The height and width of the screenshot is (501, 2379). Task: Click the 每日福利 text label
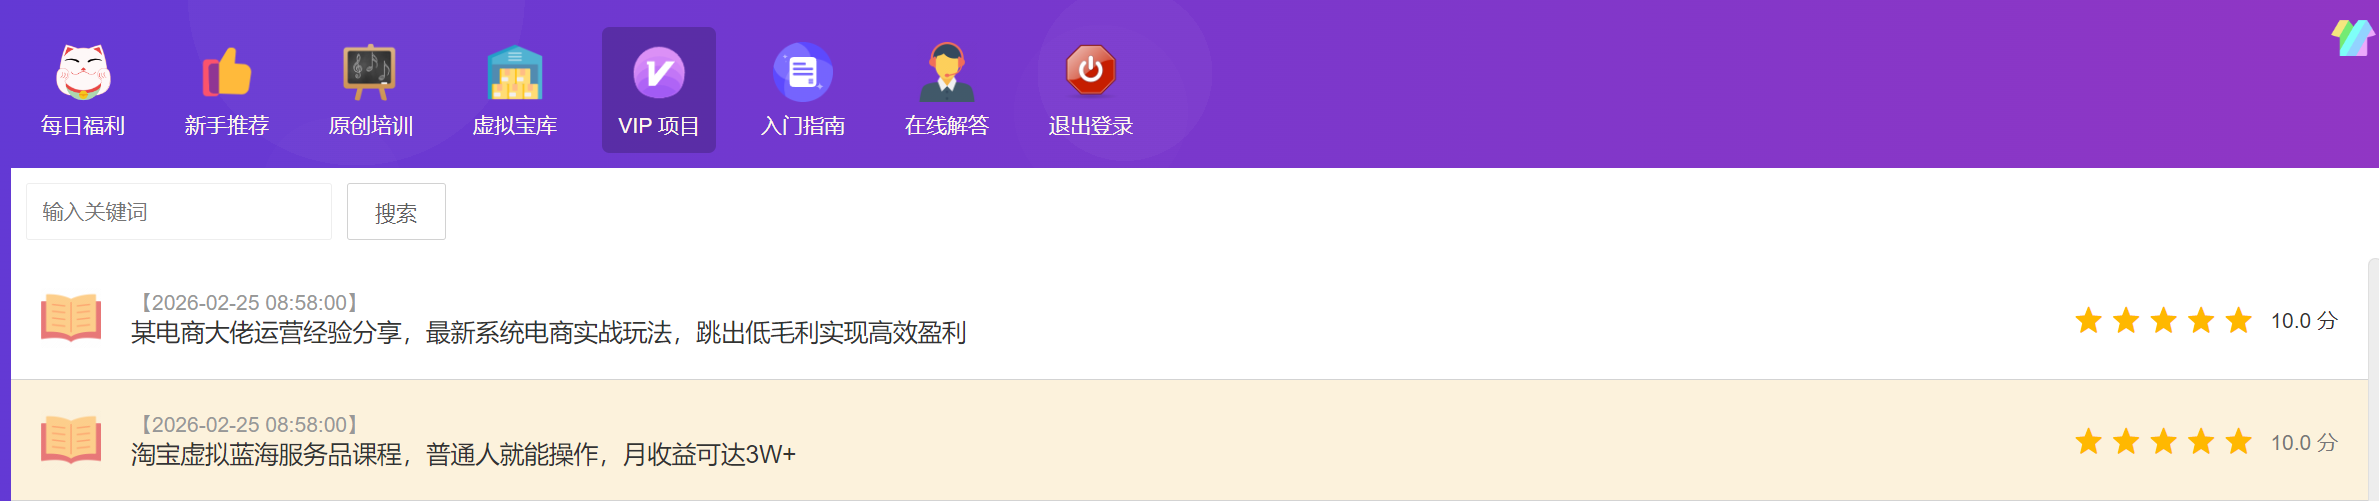click(x=83, y=126)
